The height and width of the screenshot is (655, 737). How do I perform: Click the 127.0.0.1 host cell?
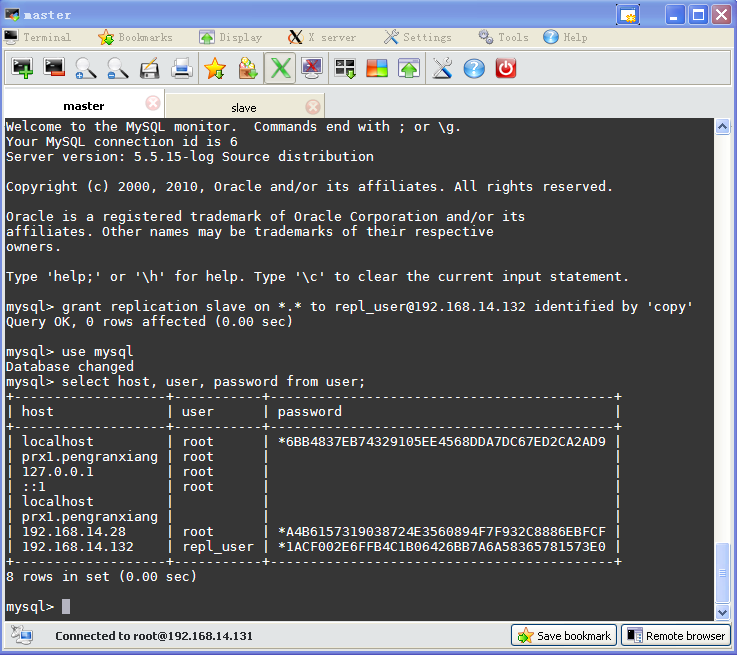(x=58, y=472)
